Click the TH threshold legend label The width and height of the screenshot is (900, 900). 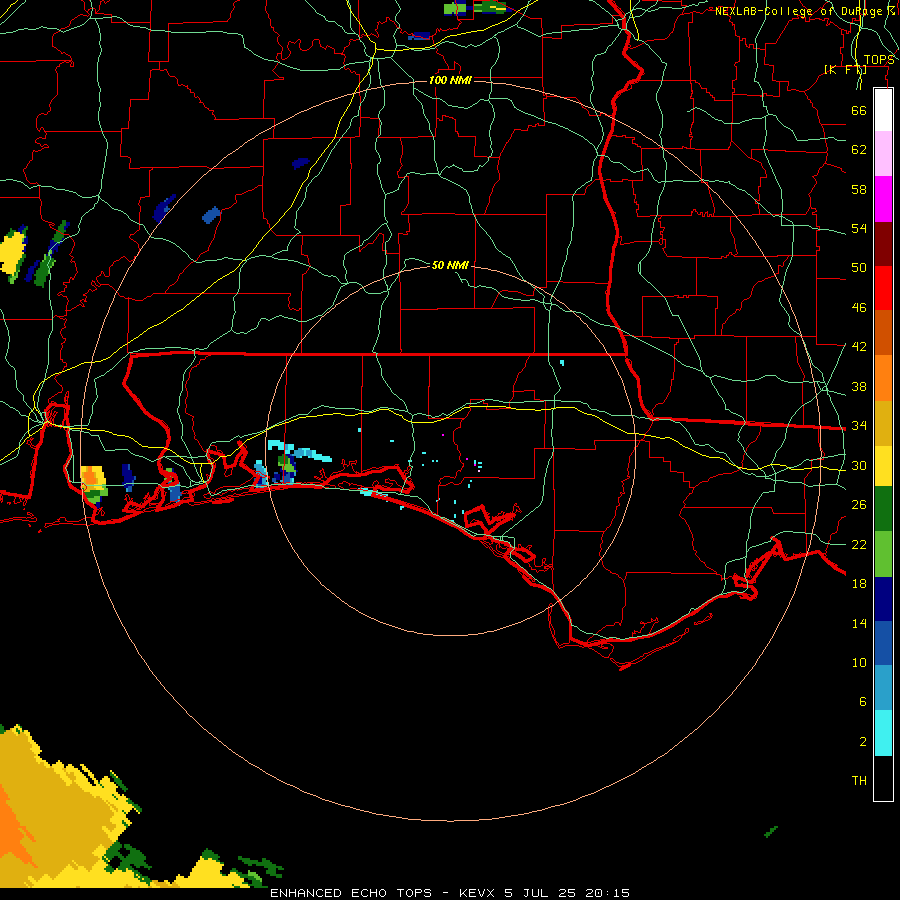859,781
